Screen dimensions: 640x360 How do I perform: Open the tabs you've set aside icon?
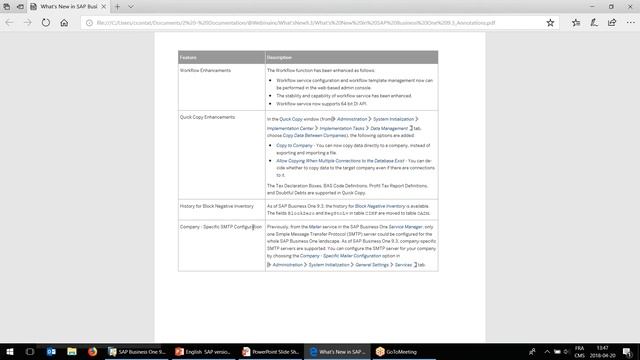click(7, 7)
